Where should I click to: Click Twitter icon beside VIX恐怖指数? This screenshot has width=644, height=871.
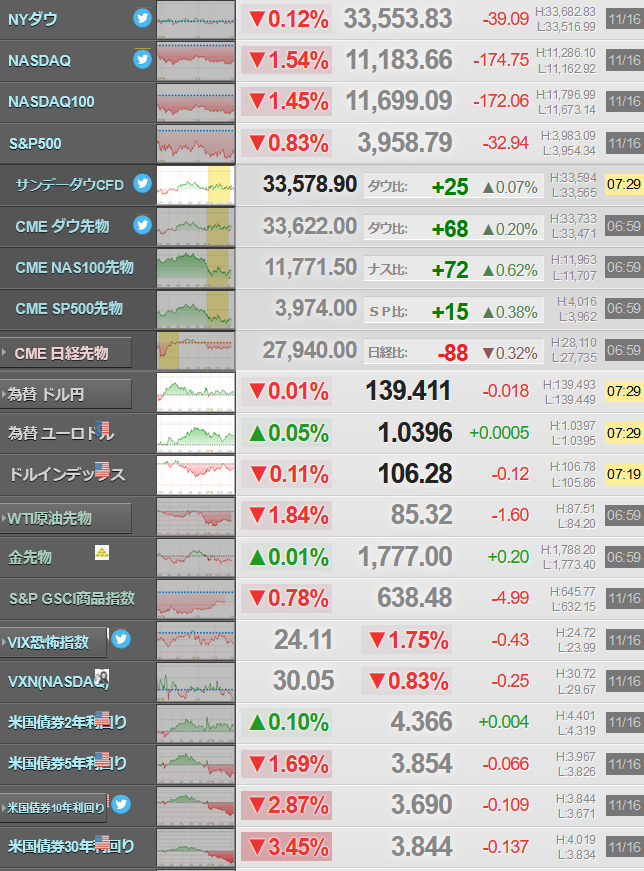click(x=121, y=639)
